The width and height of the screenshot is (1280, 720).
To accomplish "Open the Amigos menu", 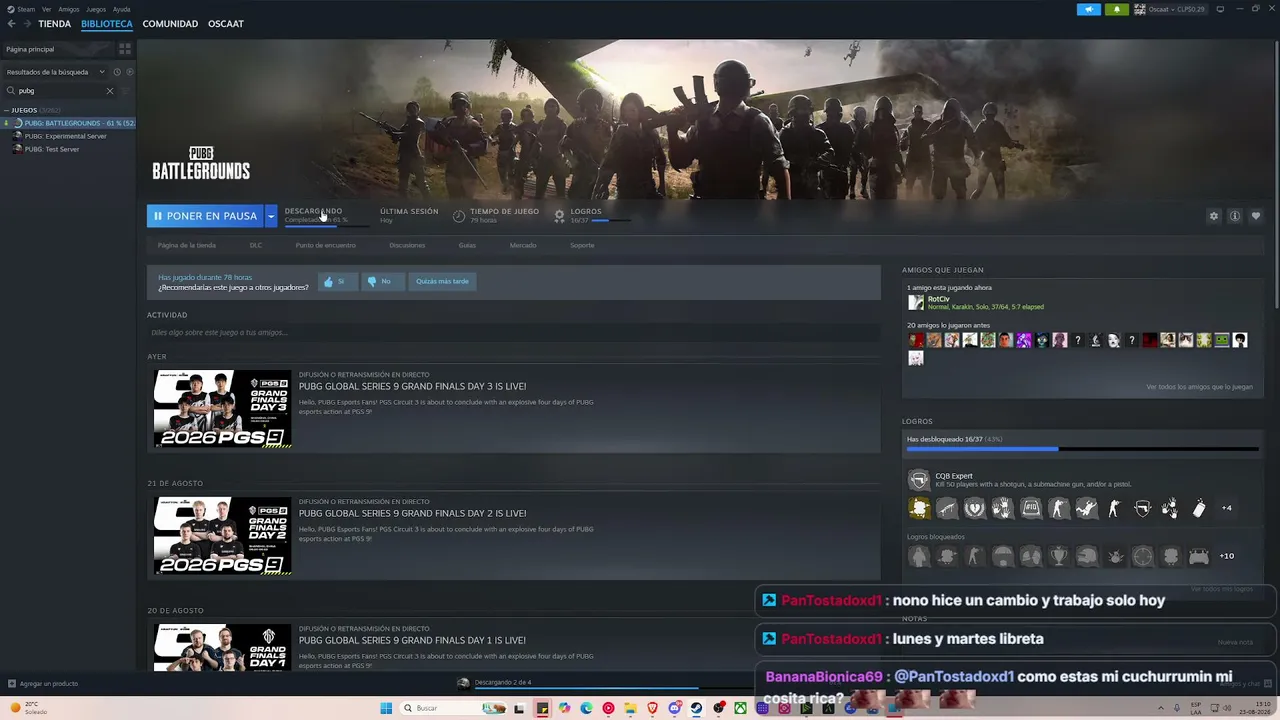I will pyautogui.click(x=69, y=9).
